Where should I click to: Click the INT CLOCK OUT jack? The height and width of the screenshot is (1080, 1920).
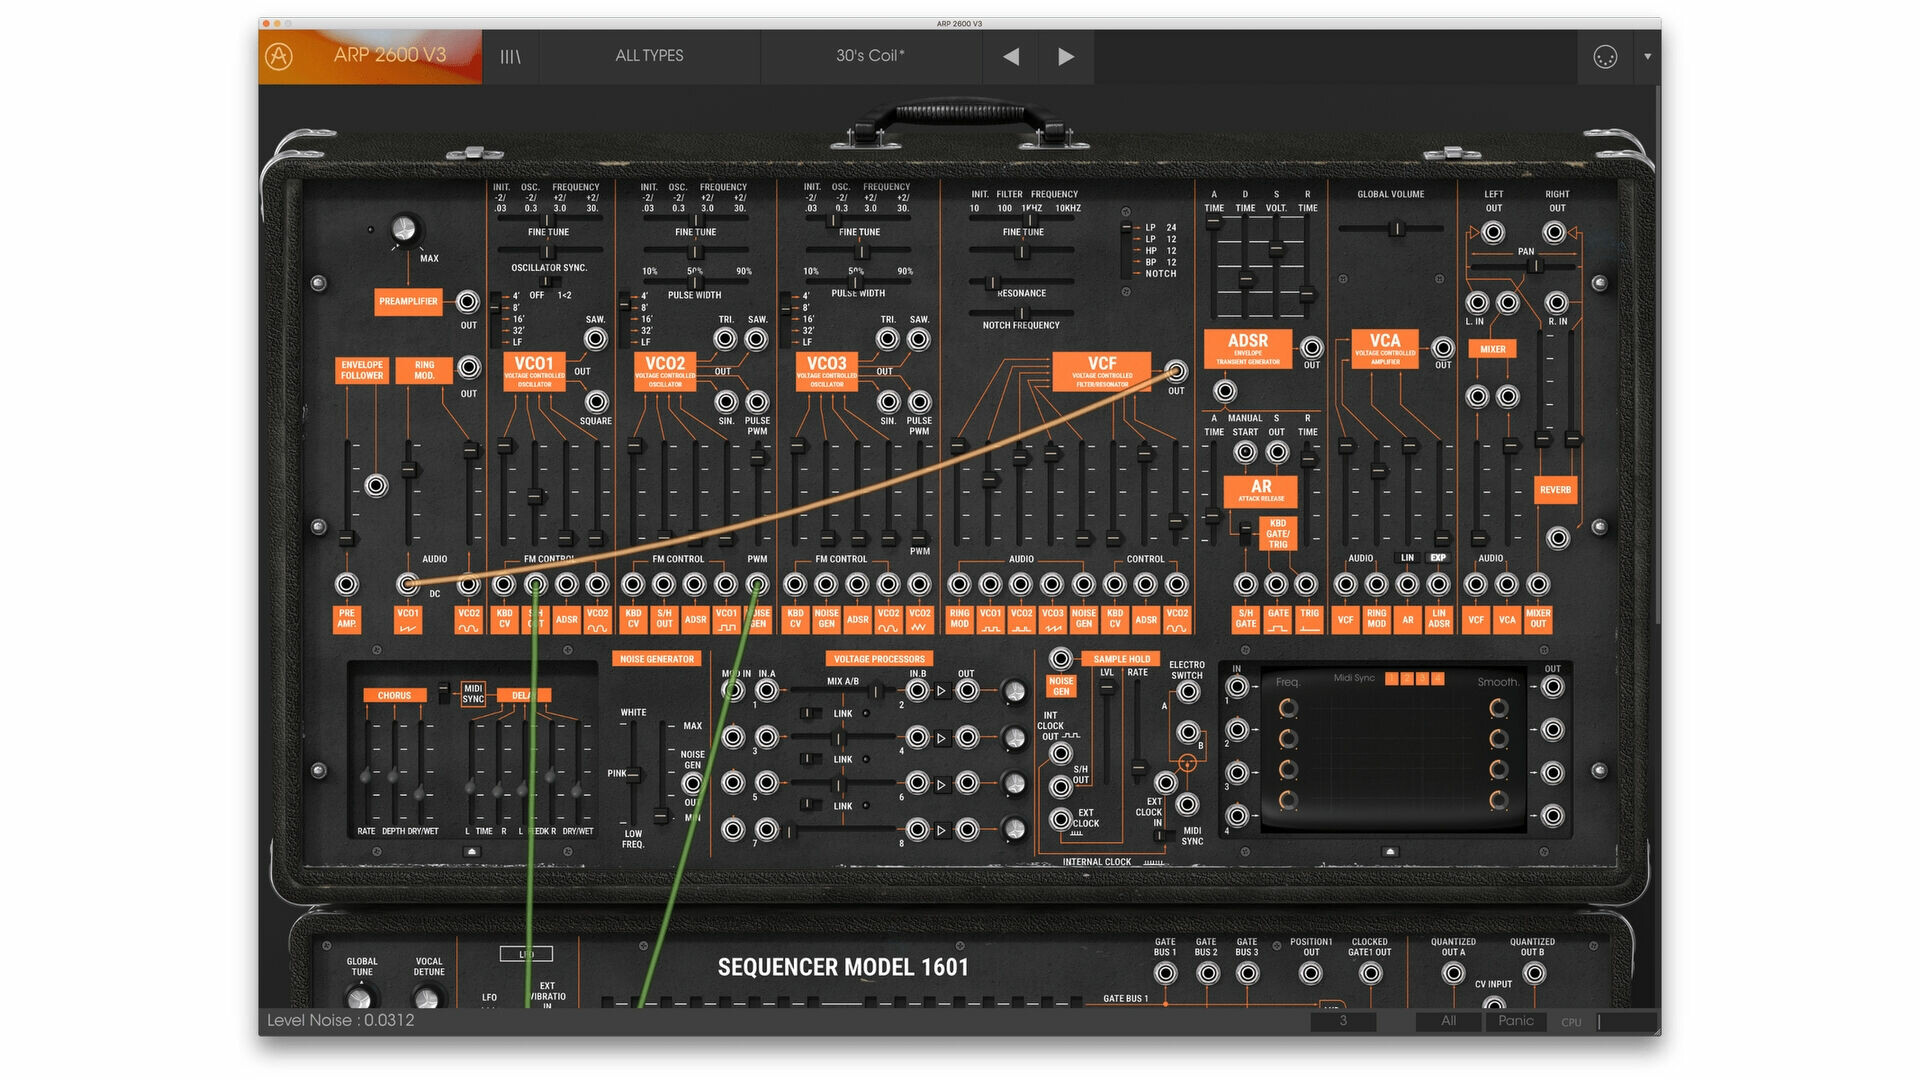(x=1061, y=753)
